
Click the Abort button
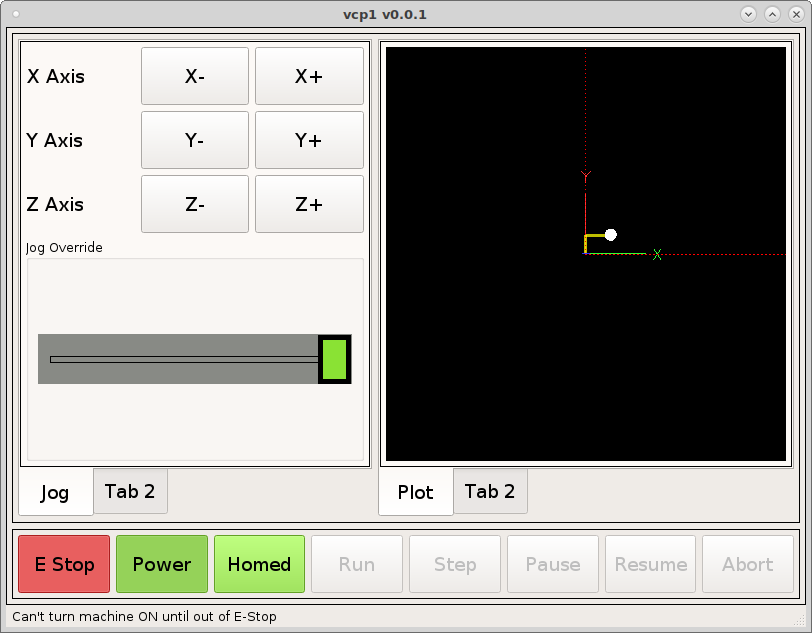[748, 564]
